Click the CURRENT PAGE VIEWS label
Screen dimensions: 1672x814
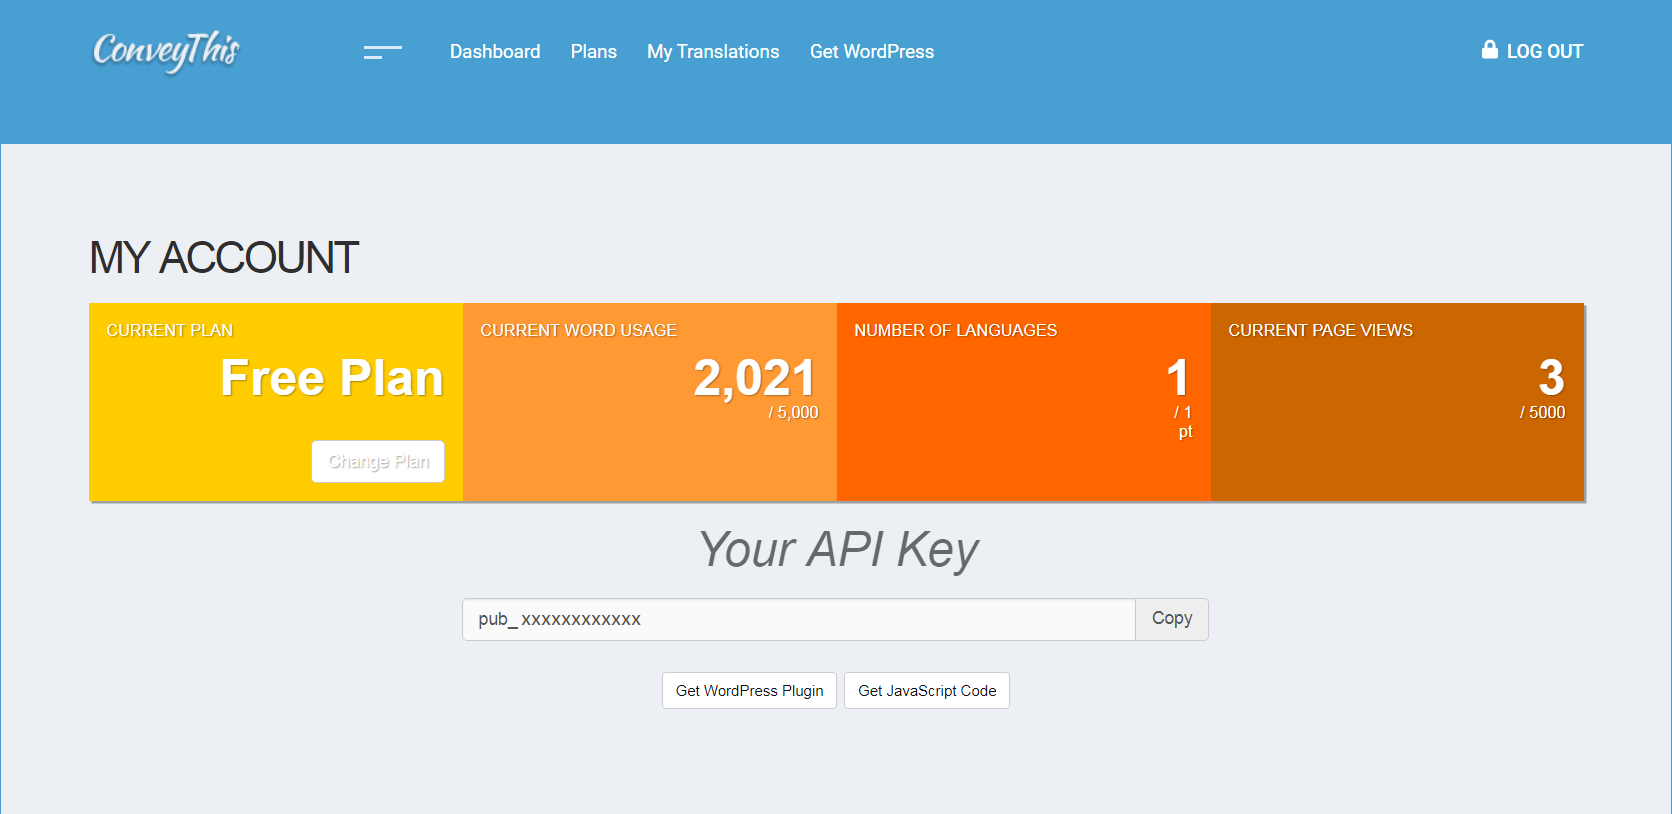[x=1320, y=330]
